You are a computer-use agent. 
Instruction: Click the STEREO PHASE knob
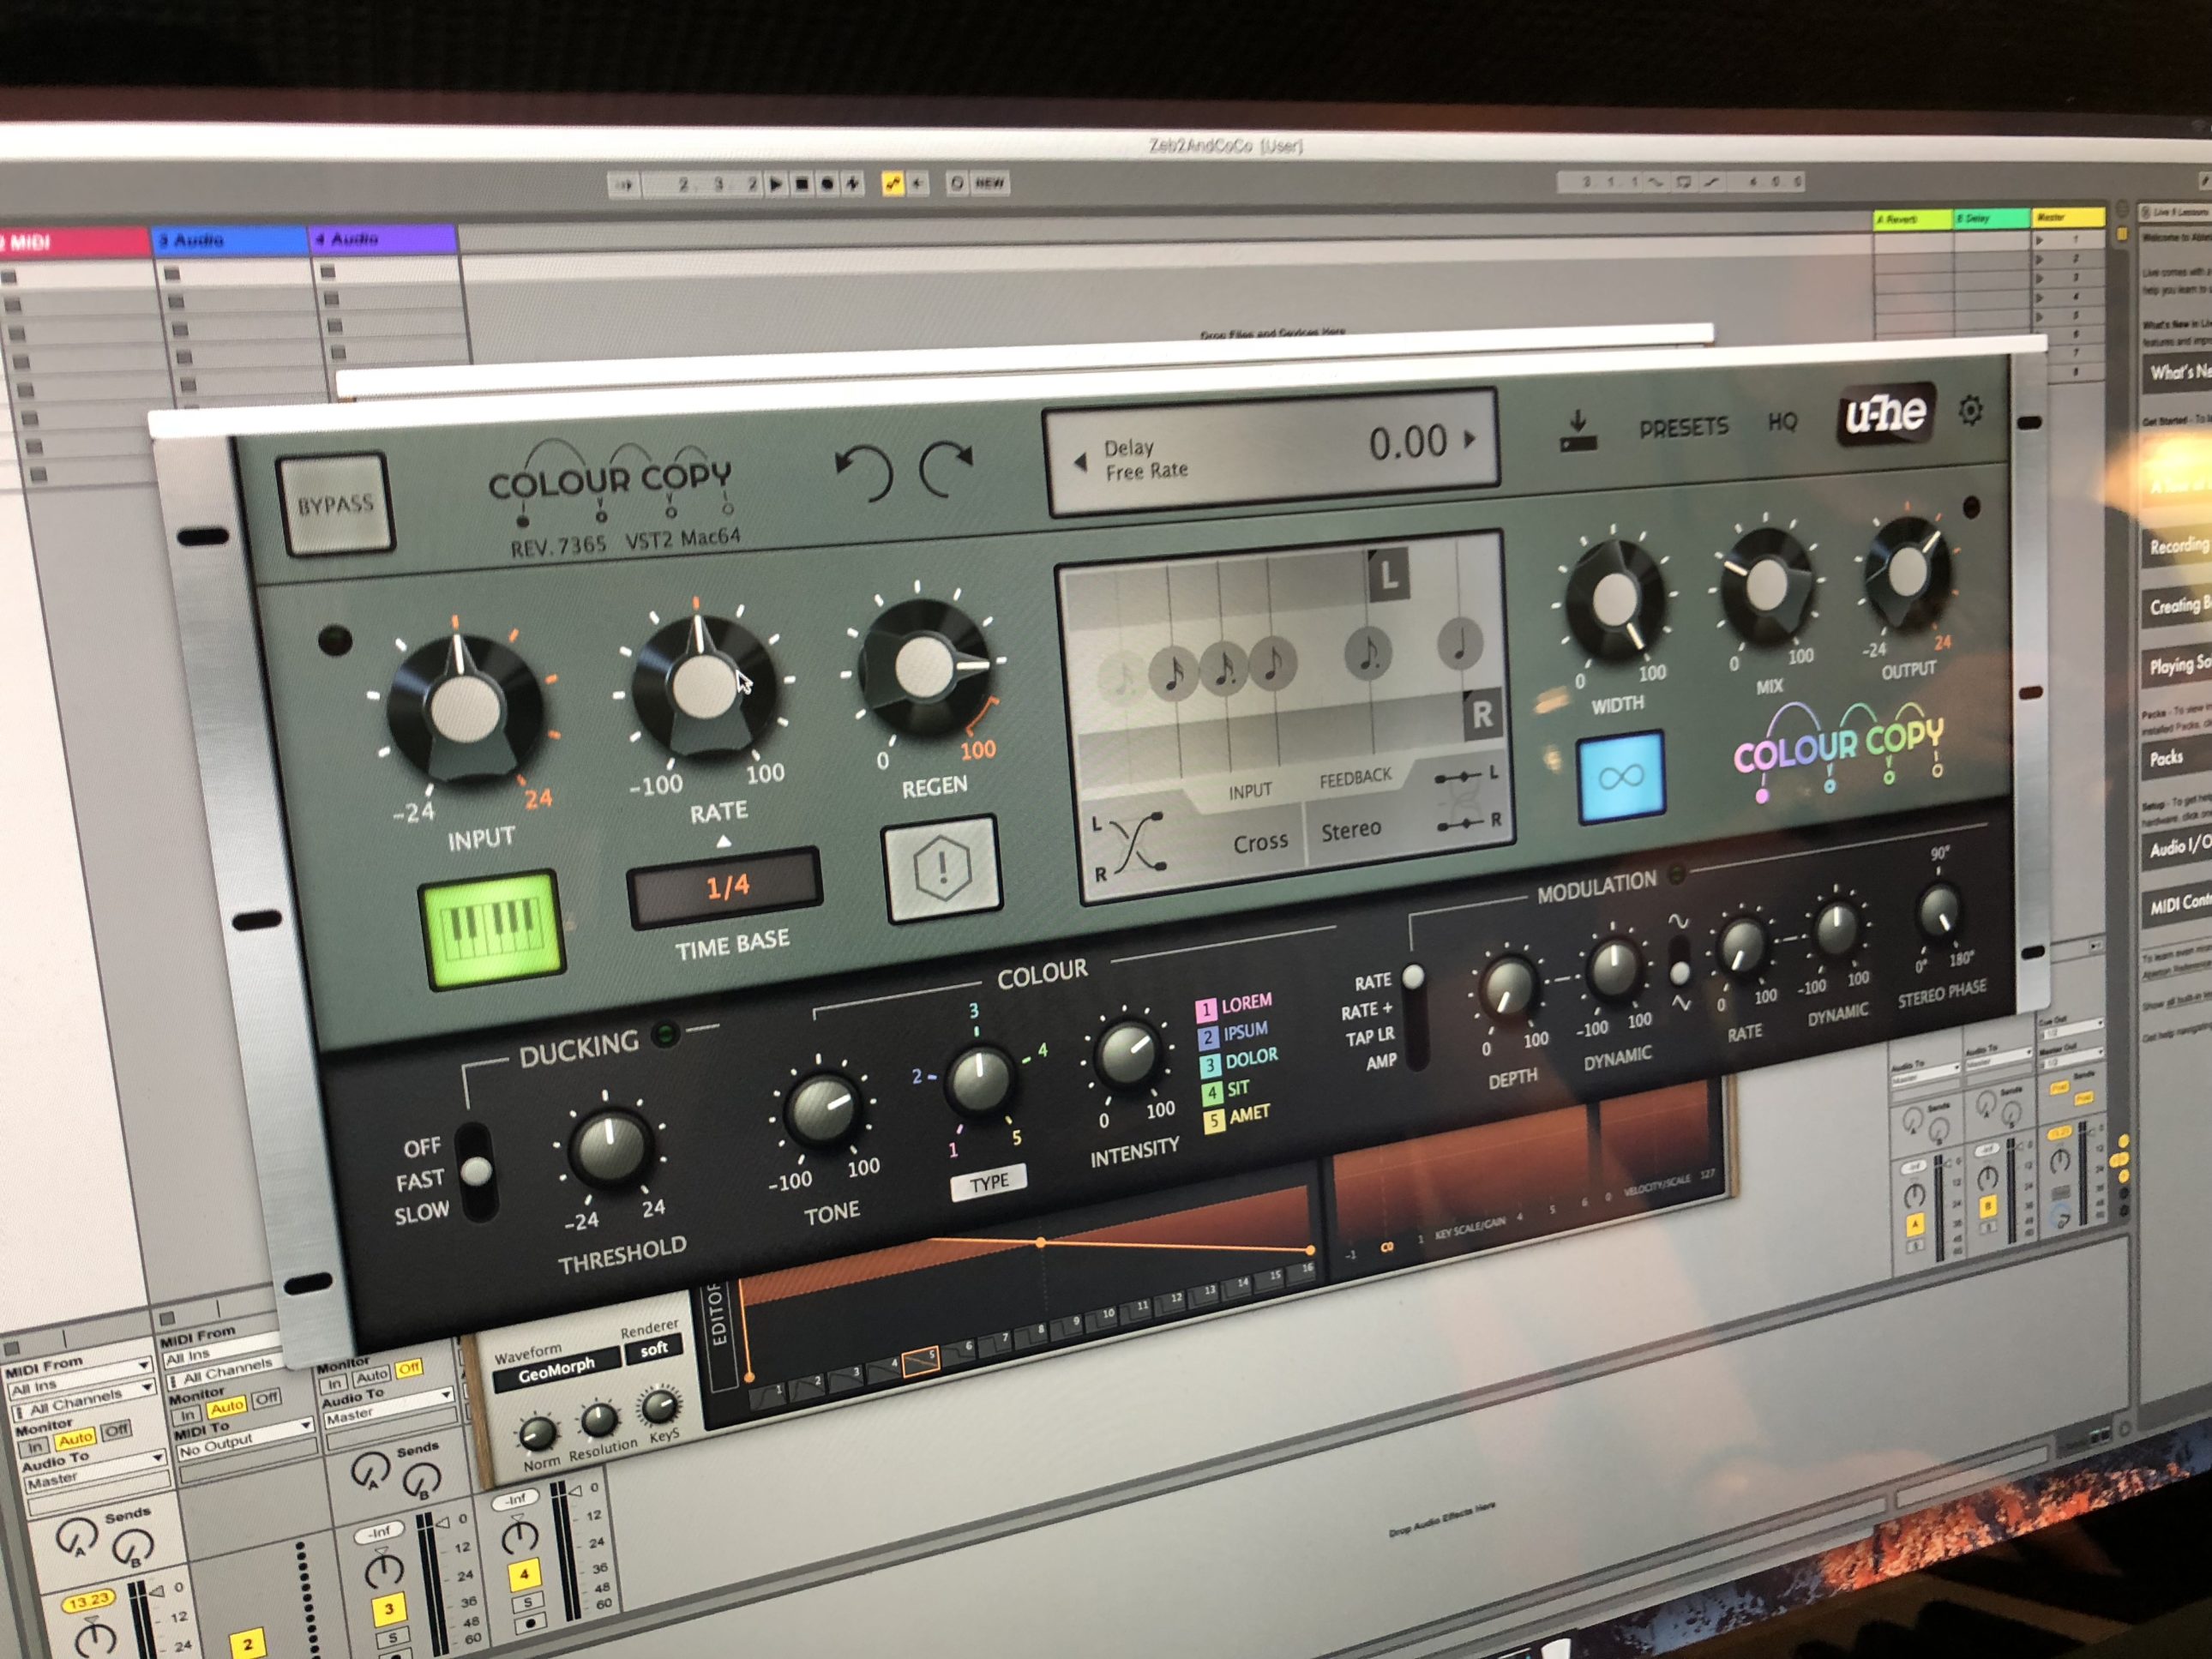pyautogui.click(x=1939, y=912)
